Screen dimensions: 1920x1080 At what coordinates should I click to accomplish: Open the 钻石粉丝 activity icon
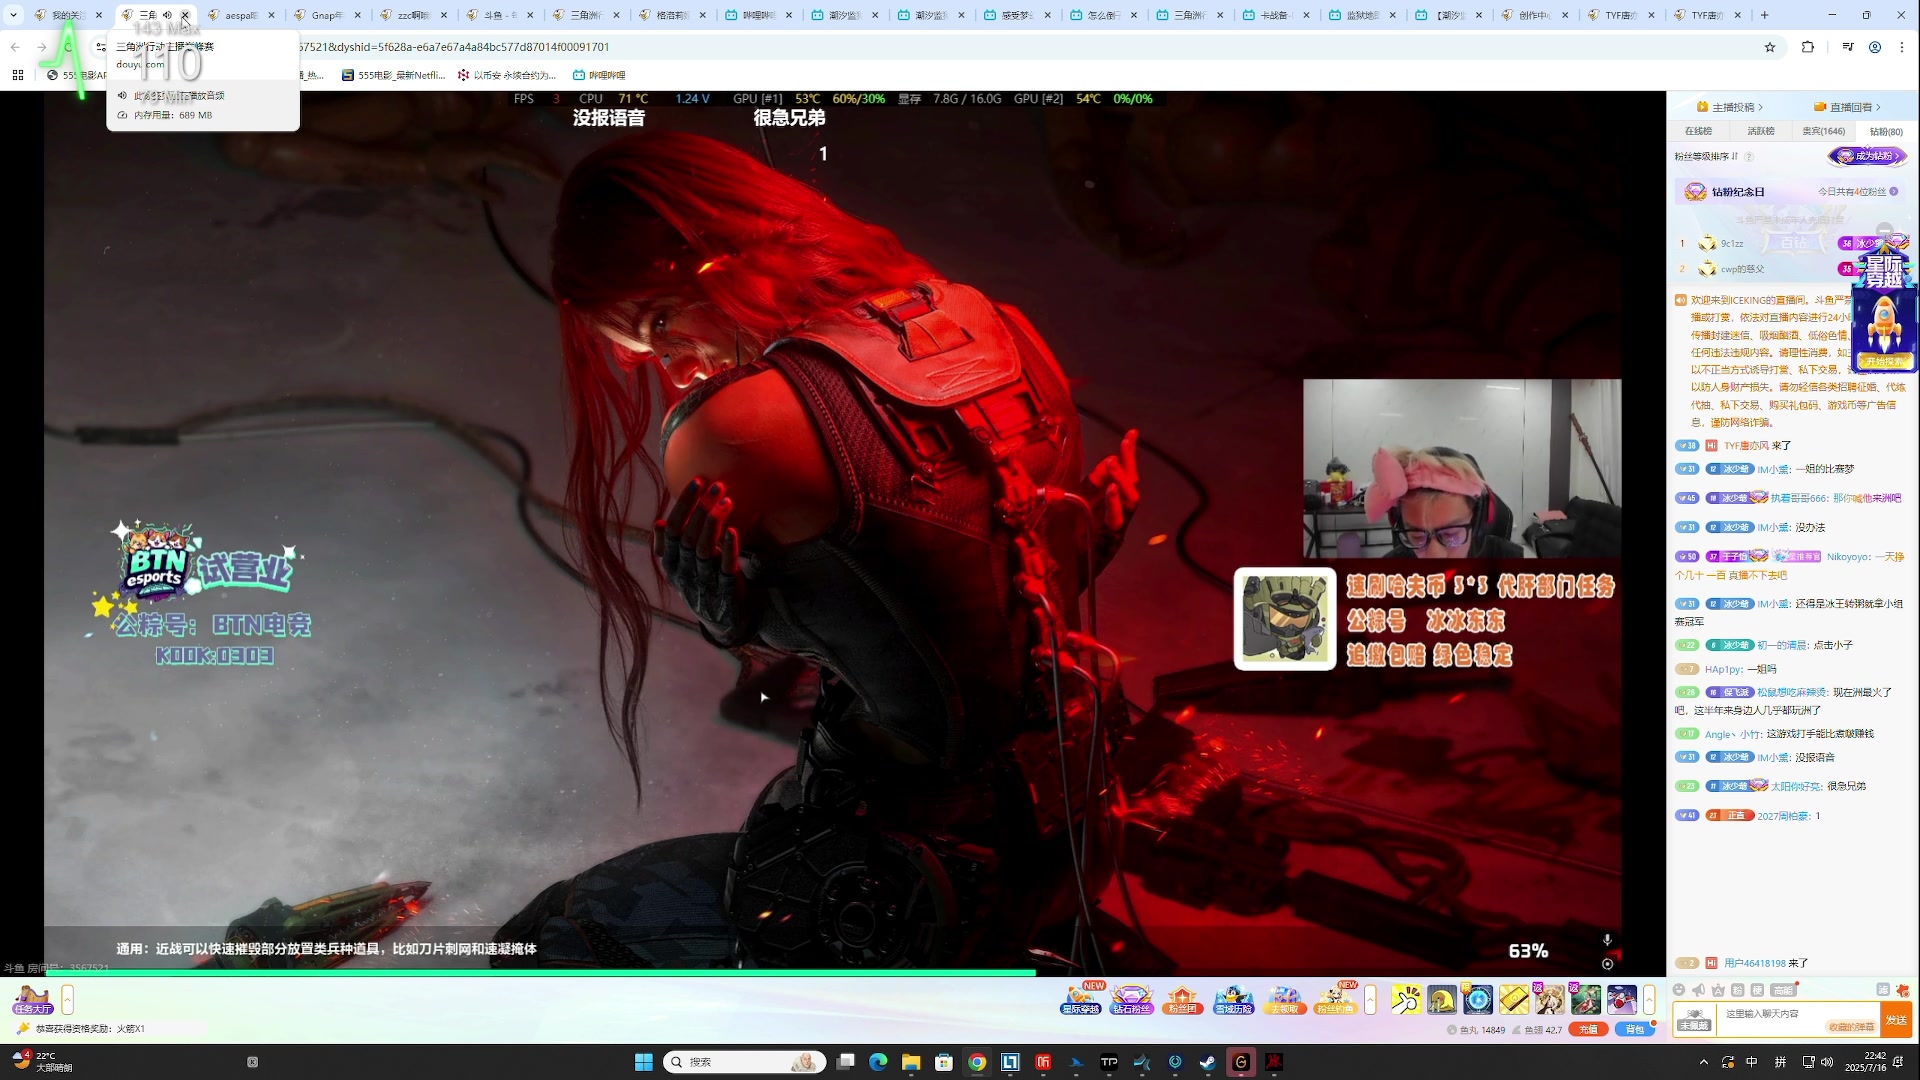click(1132, 999)
